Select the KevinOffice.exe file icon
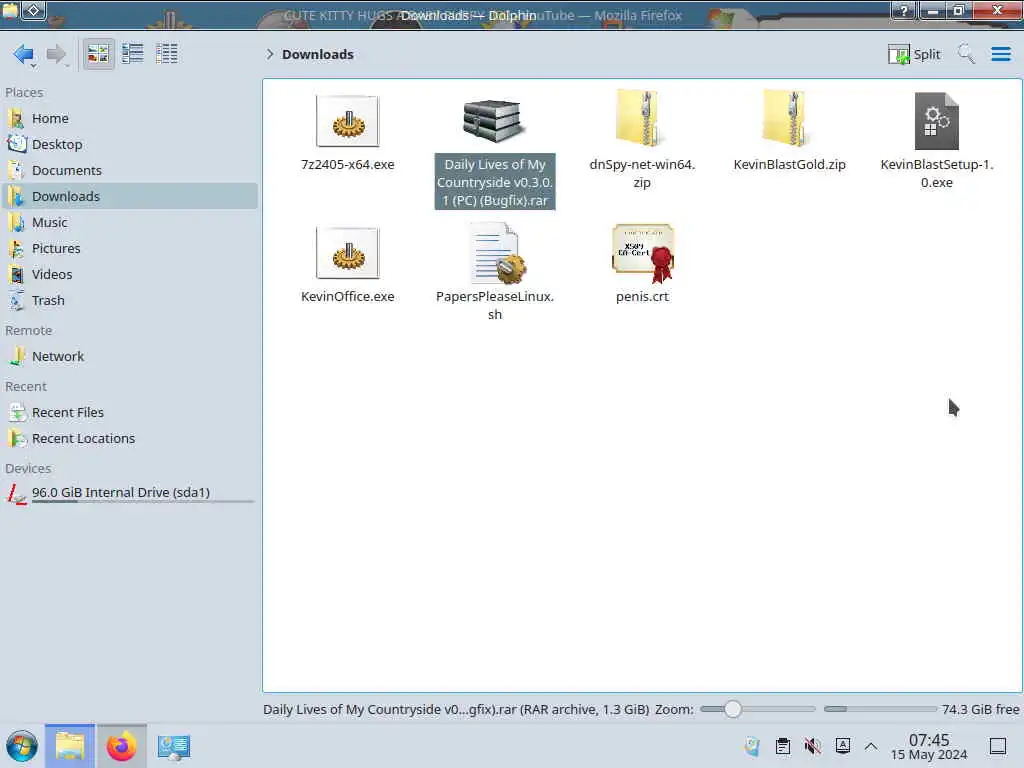This screenshot has height=768, width=1024. click(x=347, y=253)
